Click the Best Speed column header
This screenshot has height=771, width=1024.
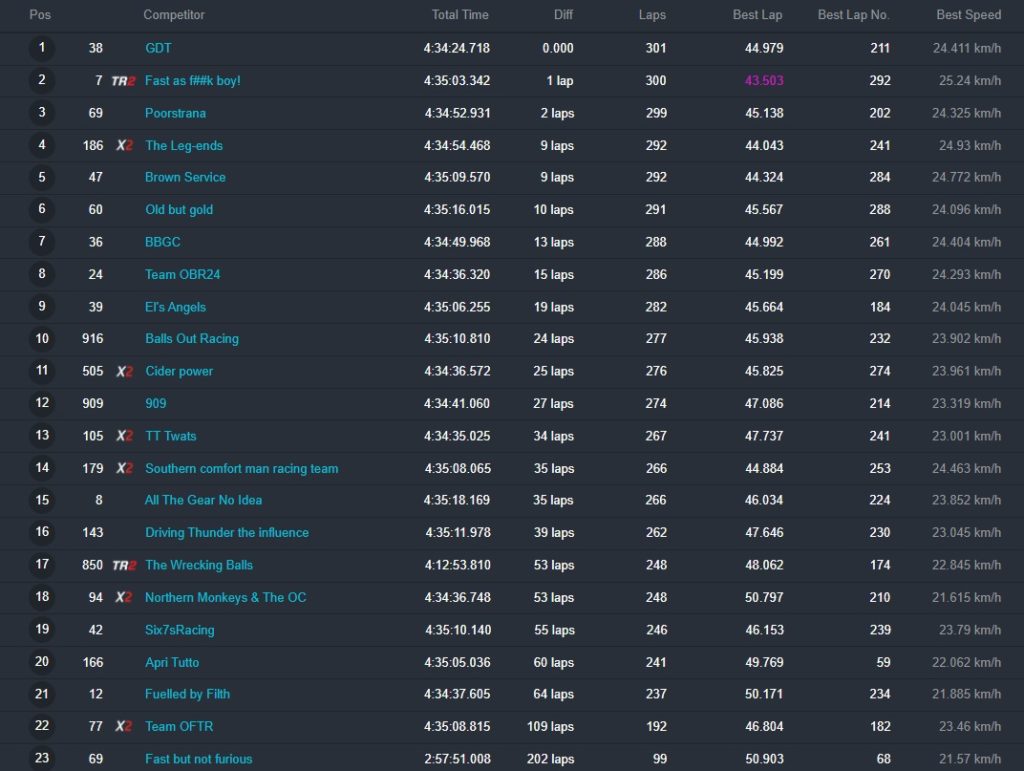point(968,15)
